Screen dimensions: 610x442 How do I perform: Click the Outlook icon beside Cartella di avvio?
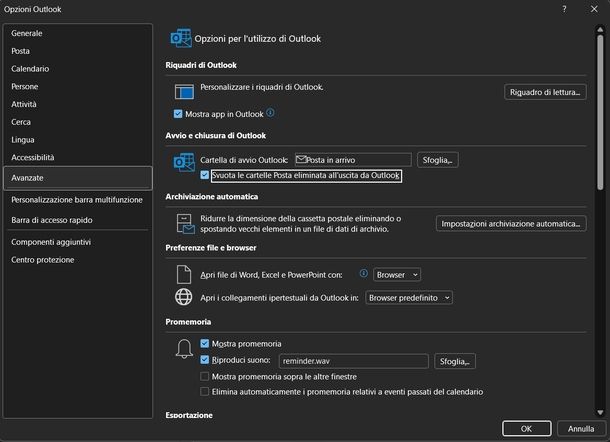[x=184, y=162]
